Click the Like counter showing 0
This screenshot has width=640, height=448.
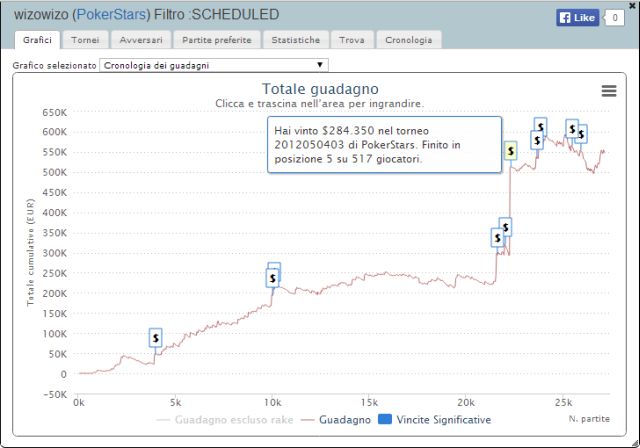pyautogui.click(x=614, y=18)
